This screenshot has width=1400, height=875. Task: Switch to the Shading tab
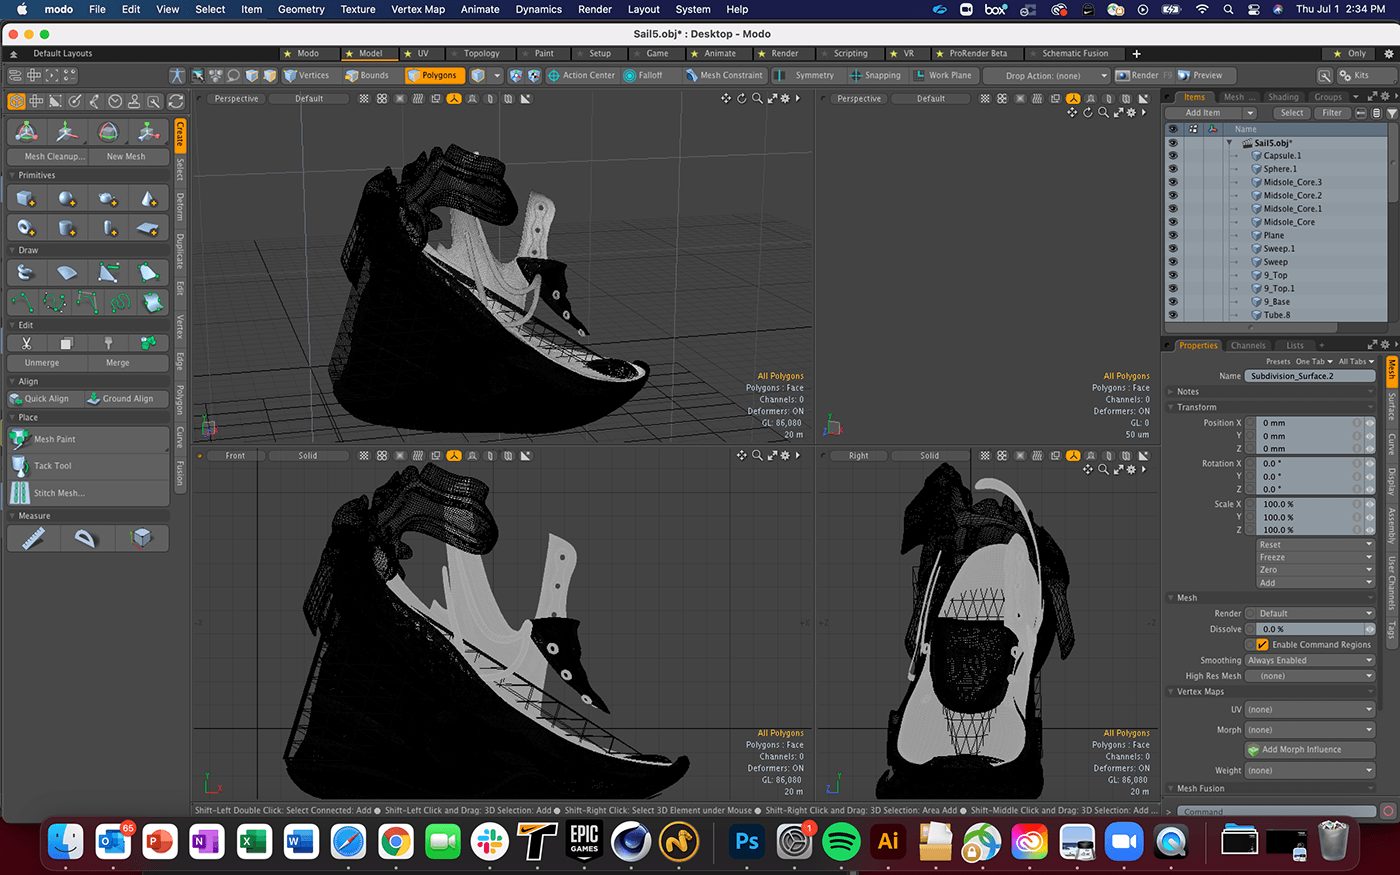pyautogui.click(x=1283, y=97)
